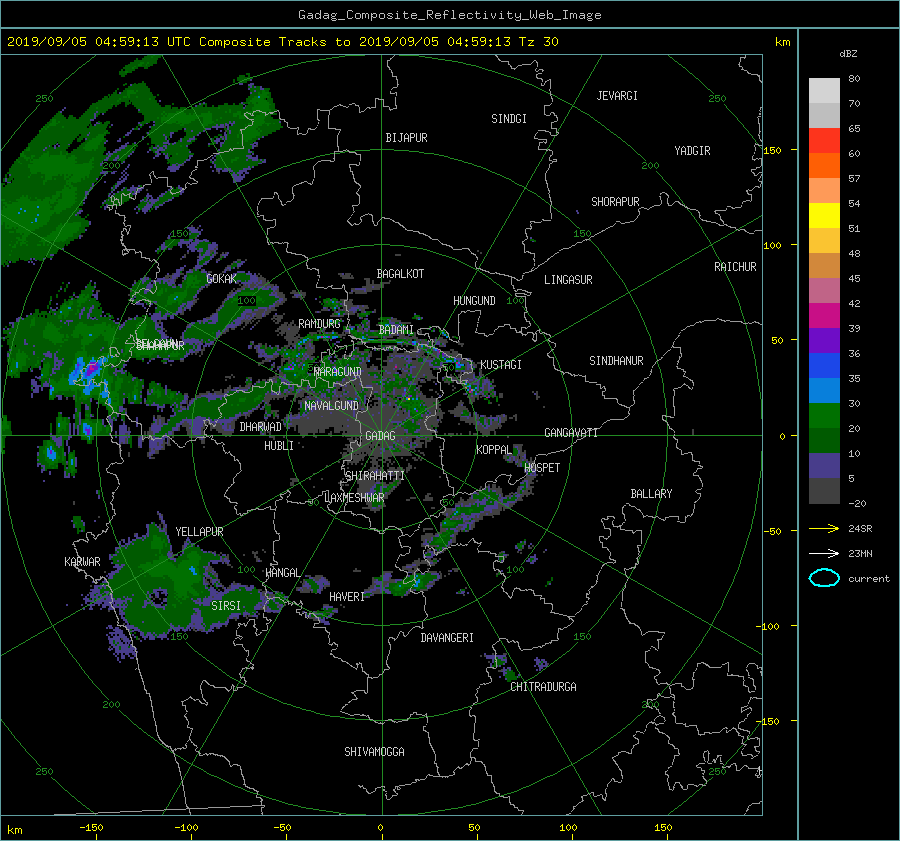The width and height of the screenshot is (900, 841).
Task: Select the brown 45-48 dBZ legend swatch
Action: coord(824,266)
